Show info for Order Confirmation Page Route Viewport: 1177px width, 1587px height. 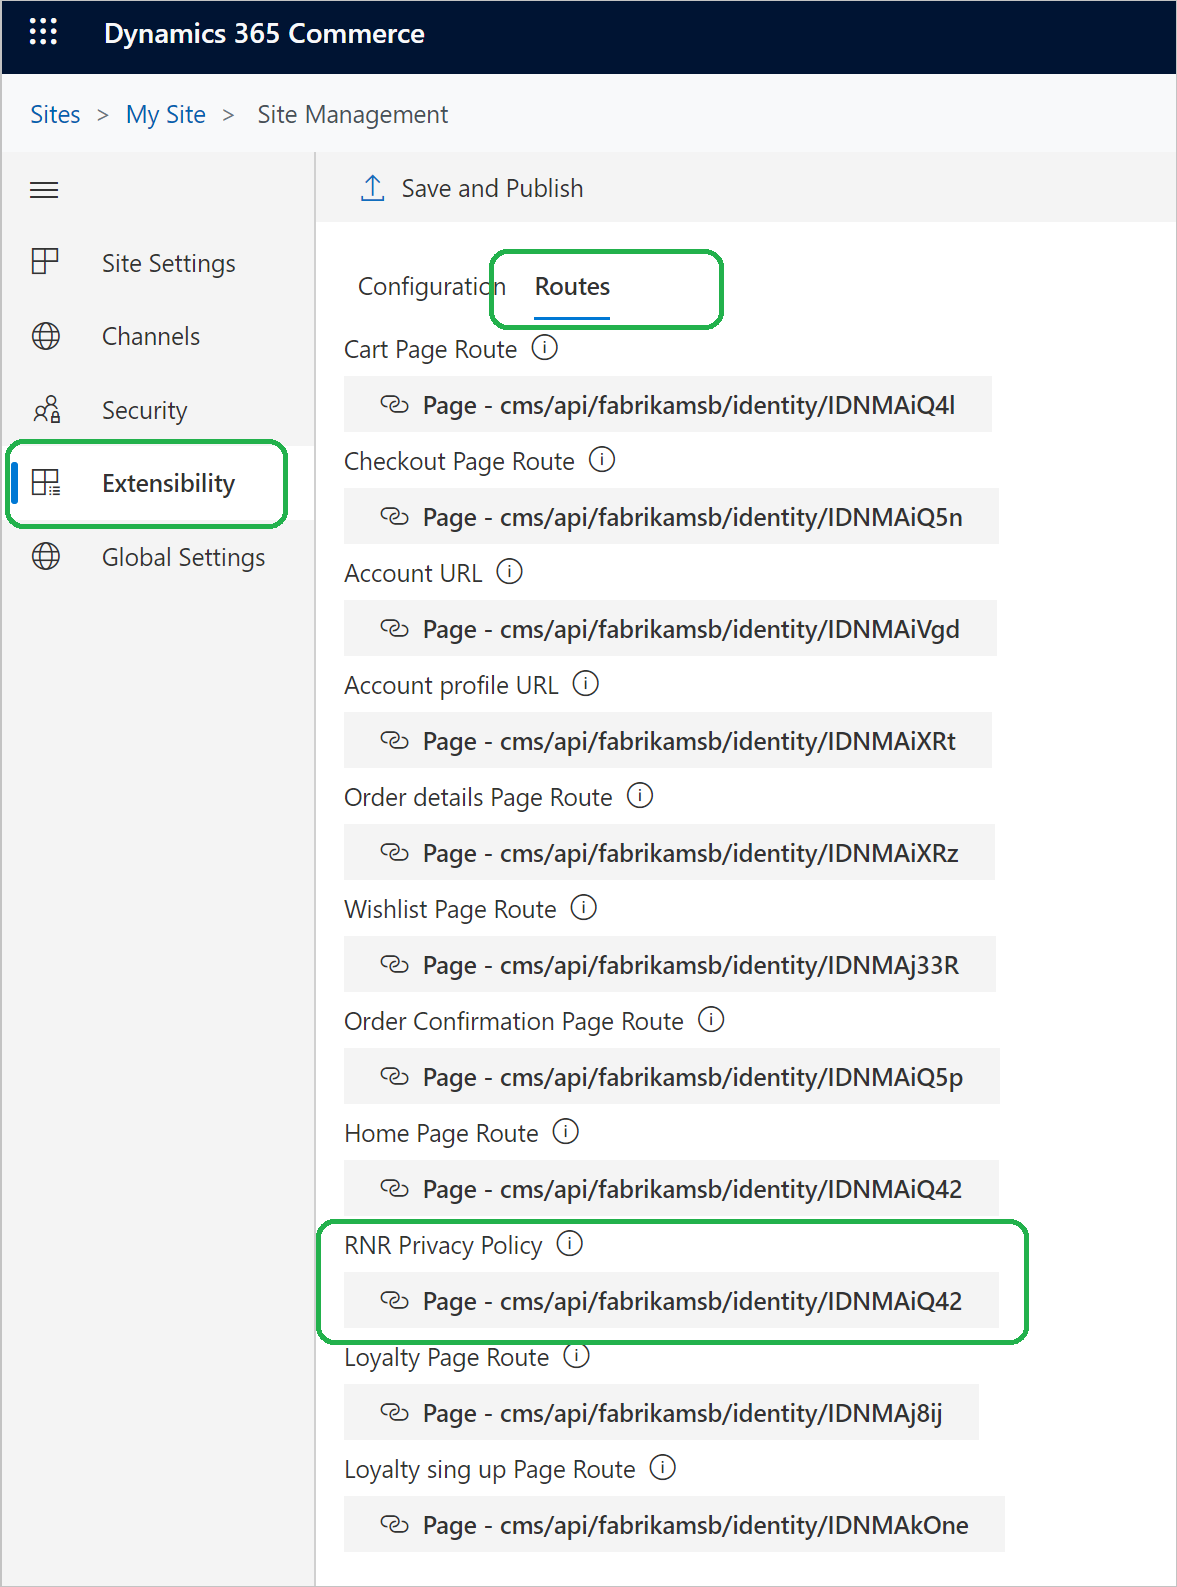[711, 1020]
